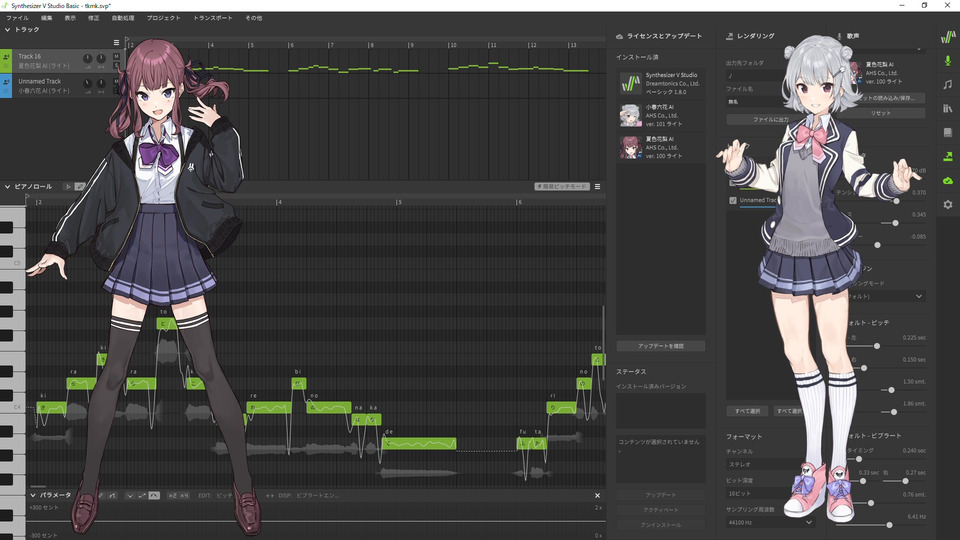Adjust the Track 16 pan knob

(x=101, y=59)
